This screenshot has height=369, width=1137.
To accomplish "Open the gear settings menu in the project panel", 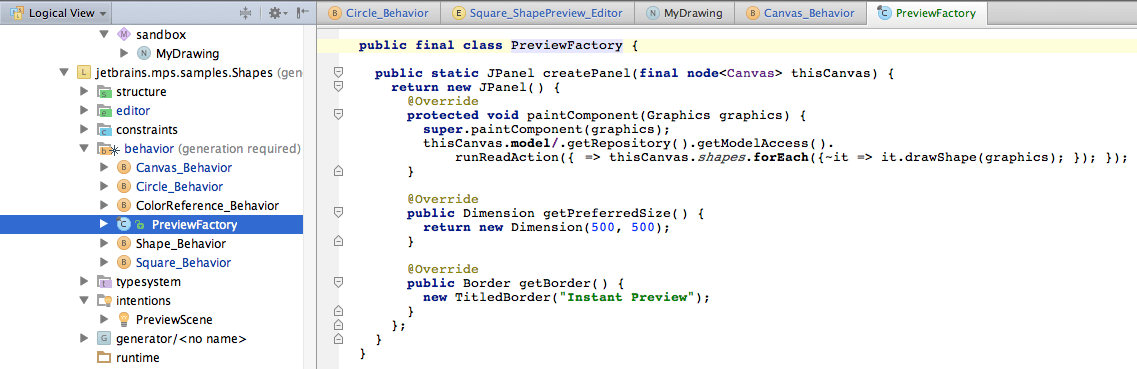I will tap(276, 13).
